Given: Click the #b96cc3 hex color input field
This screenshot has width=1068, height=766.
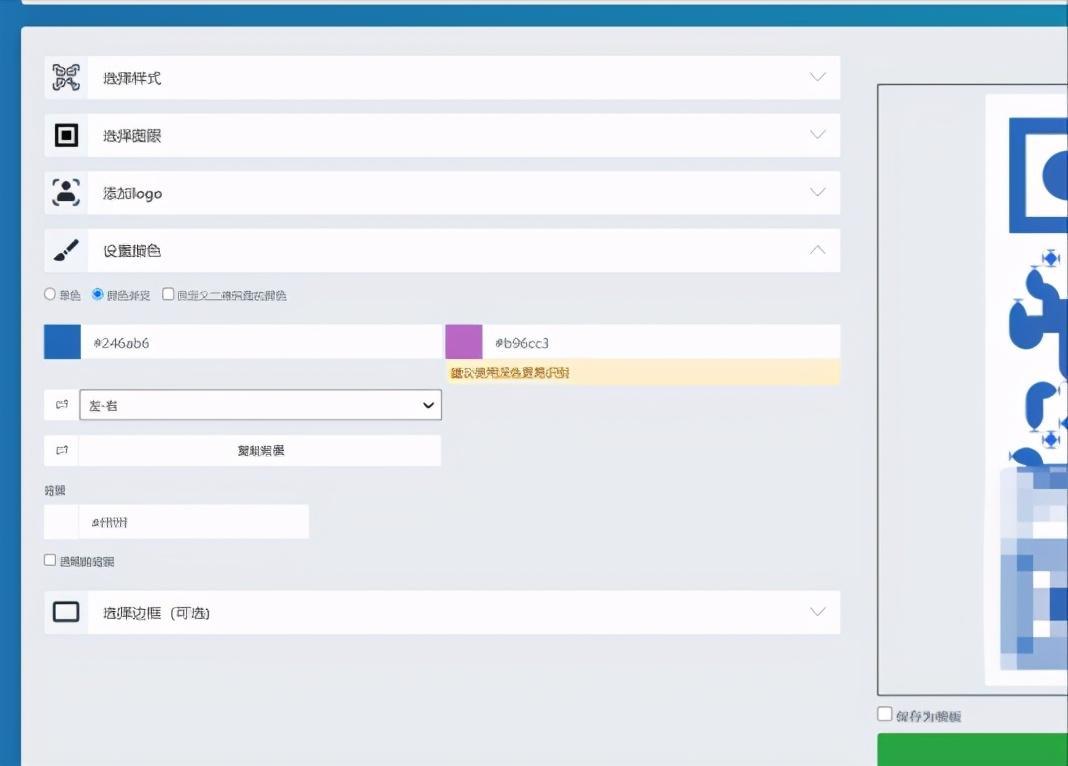Looking at the screenshot, I should click(x=660, y=342).
